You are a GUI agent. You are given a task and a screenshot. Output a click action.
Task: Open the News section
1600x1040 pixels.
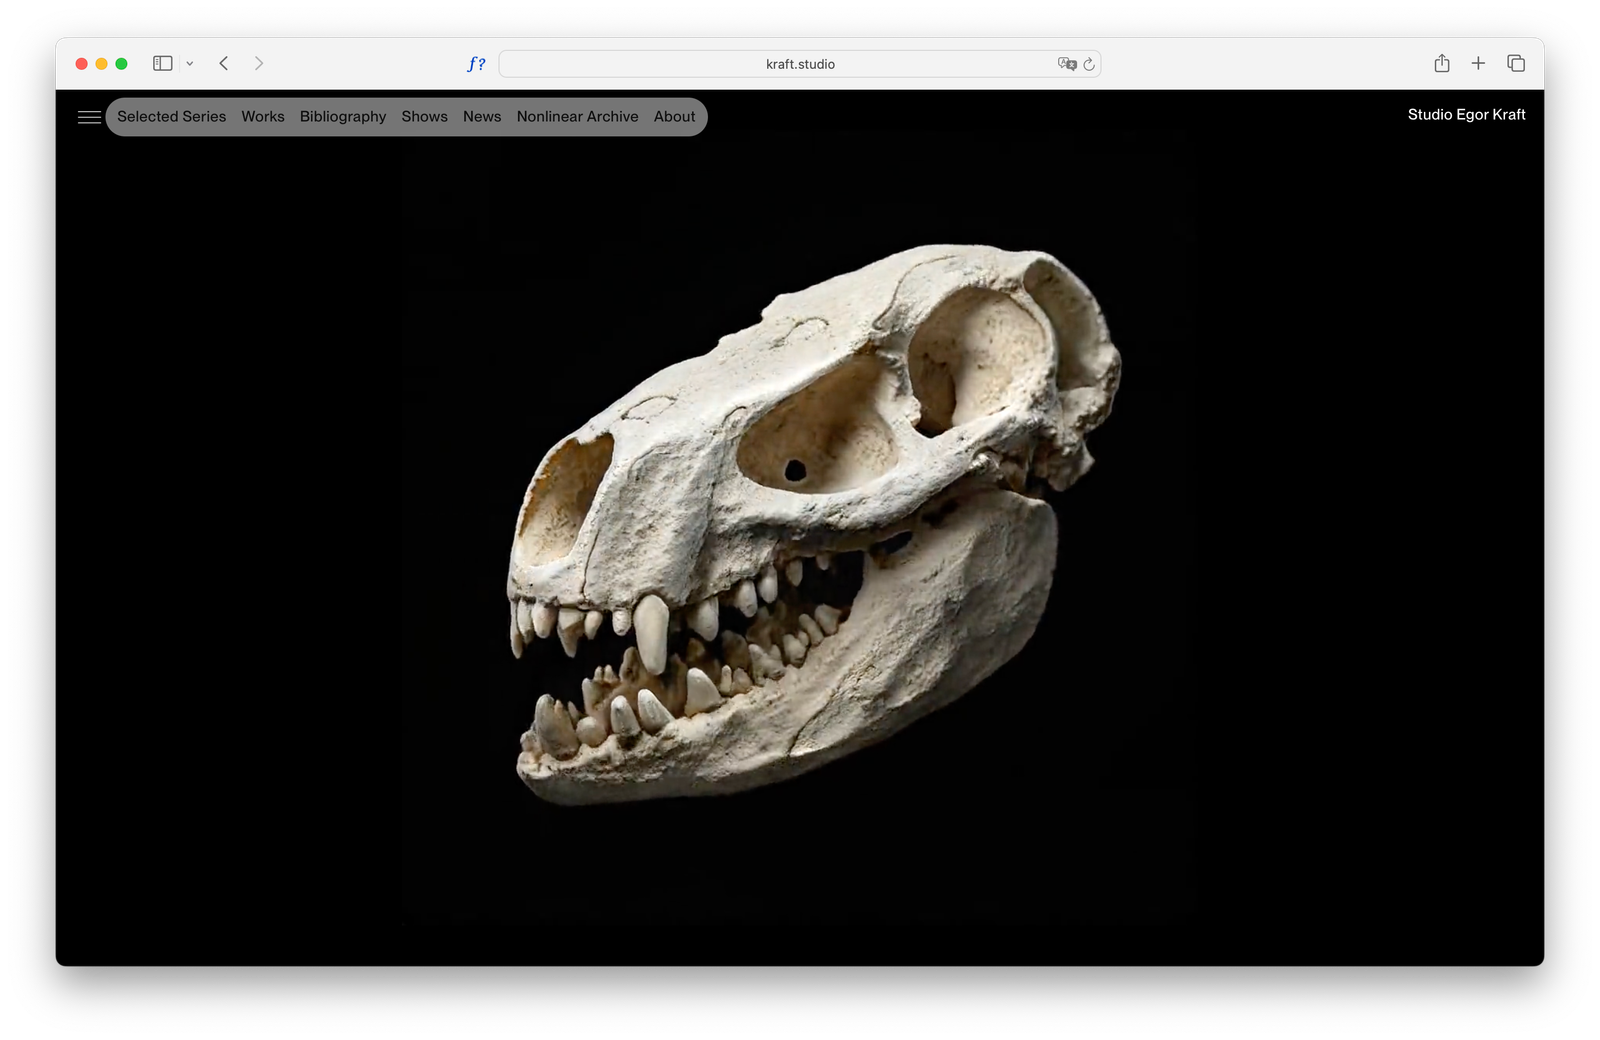coord(482,117)
